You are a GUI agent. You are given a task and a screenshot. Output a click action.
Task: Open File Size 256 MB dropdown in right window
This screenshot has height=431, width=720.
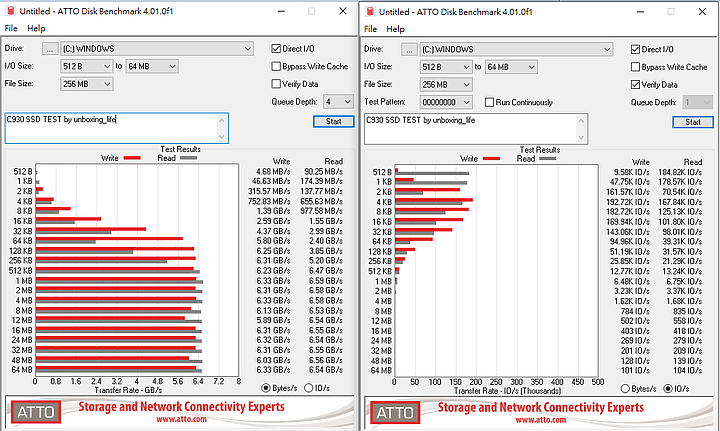(446, 85)
